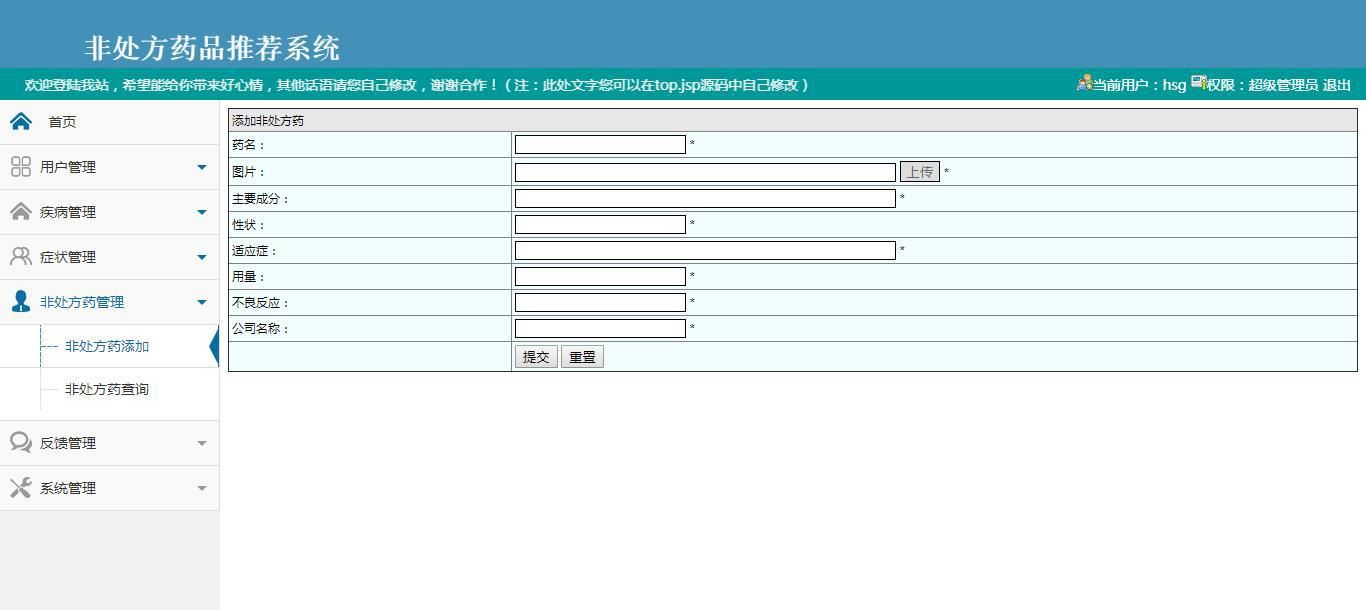Click the 疾病管理 house icon
Screen dimensions: 1366x610
coord(21,212)
